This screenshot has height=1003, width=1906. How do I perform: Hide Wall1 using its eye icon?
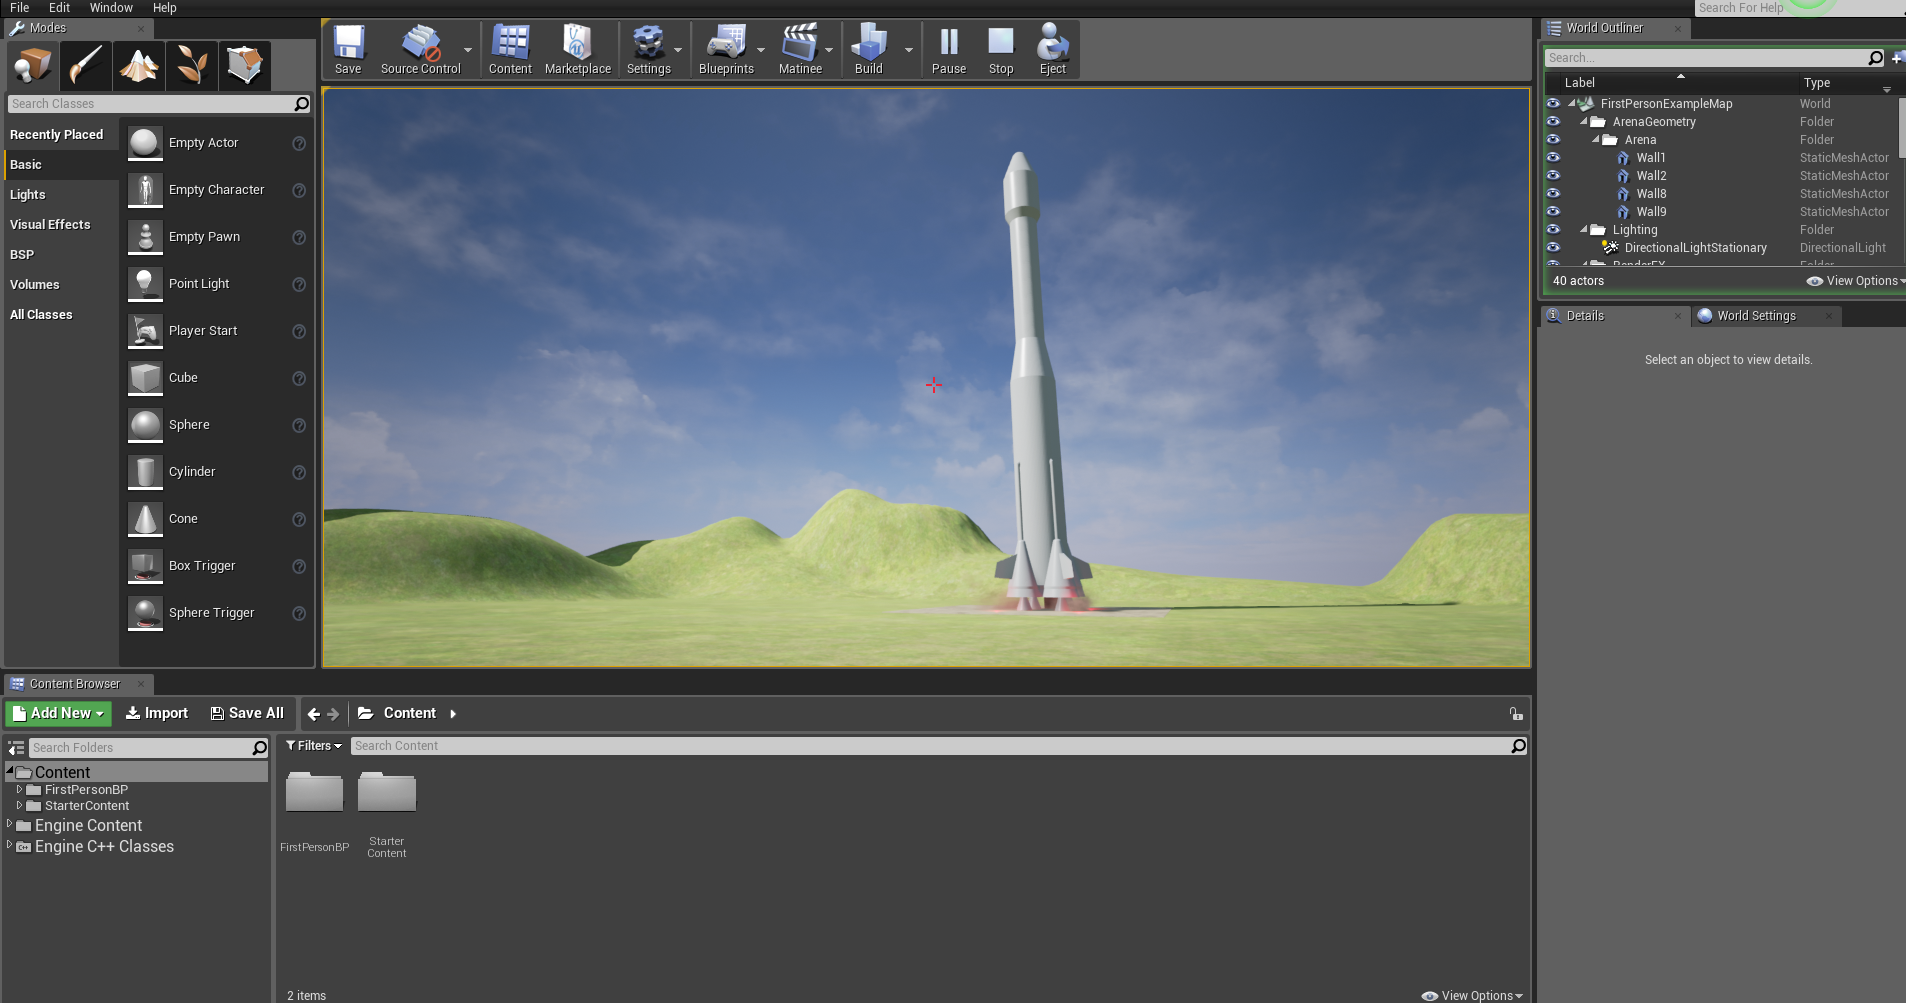click(x=1553, y=158)
